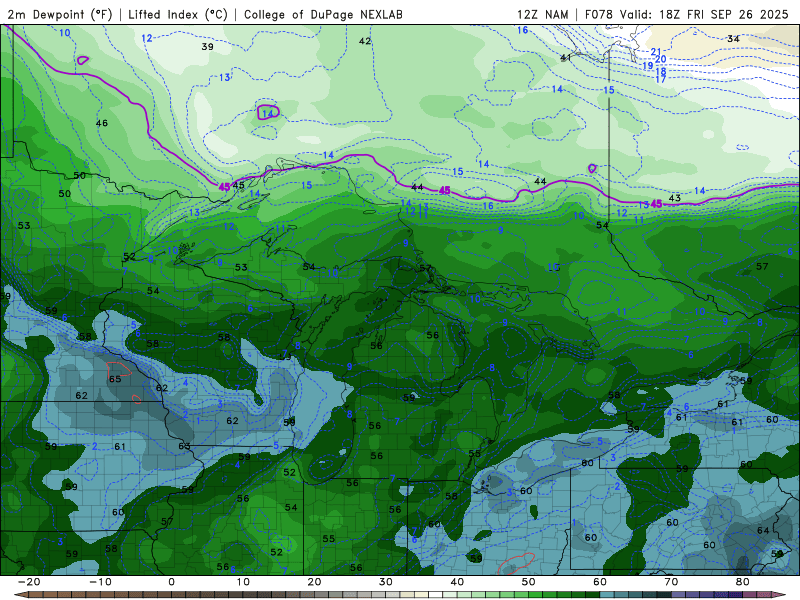Click the 80 label on the color scale
Image resolution: width=800 pixels, height=600 pixels.
point(743,582)
